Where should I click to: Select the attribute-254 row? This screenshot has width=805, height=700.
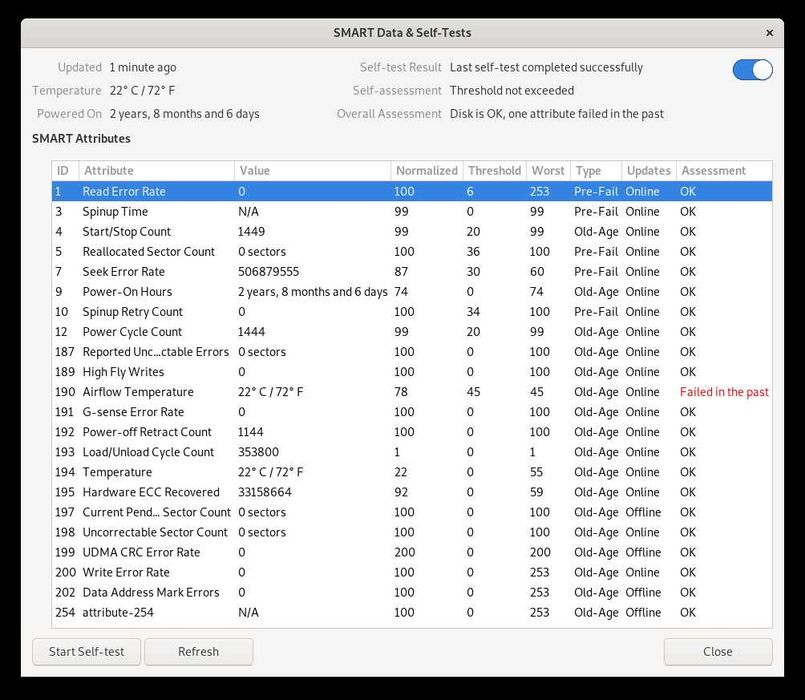point(412,612)
